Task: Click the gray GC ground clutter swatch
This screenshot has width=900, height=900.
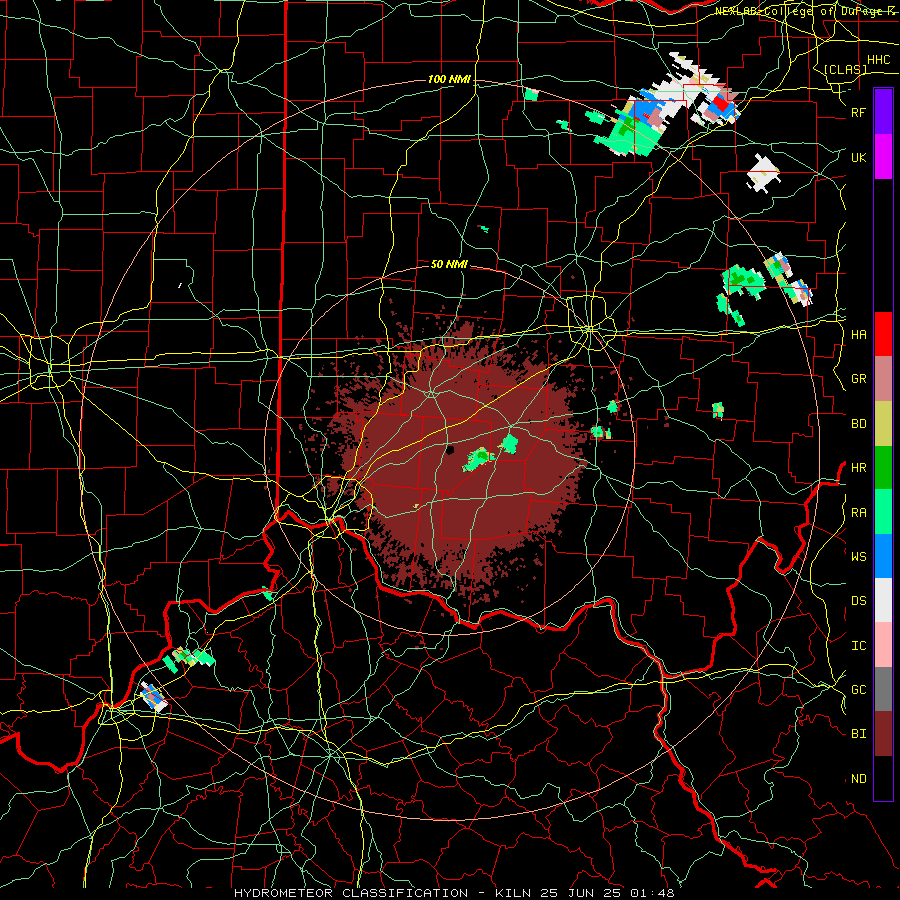Action: (x=883, y=689)
